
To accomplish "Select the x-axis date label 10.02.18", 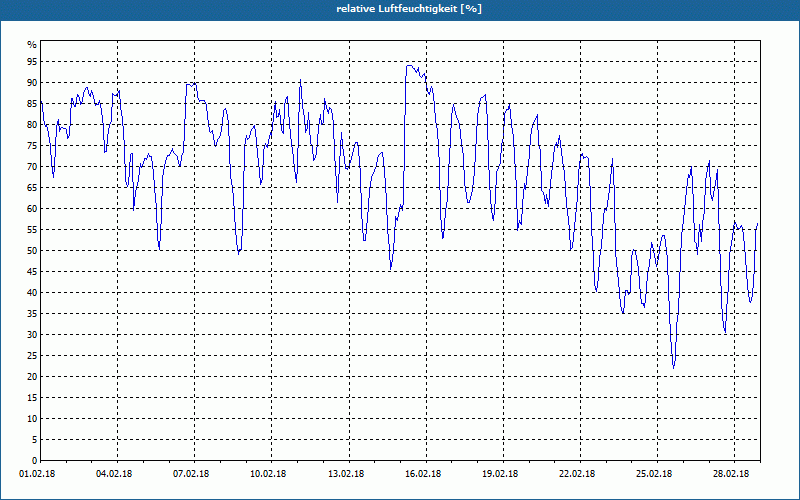I will [268, 474].
